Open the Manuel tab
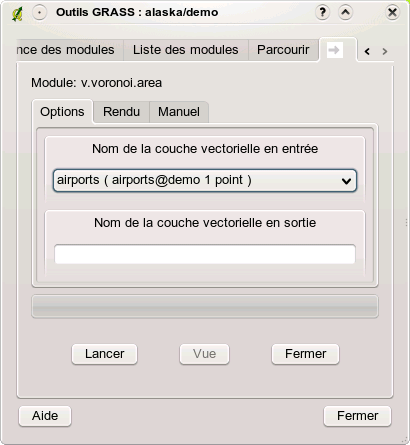 pyautogui.click(x=179, y=112)
